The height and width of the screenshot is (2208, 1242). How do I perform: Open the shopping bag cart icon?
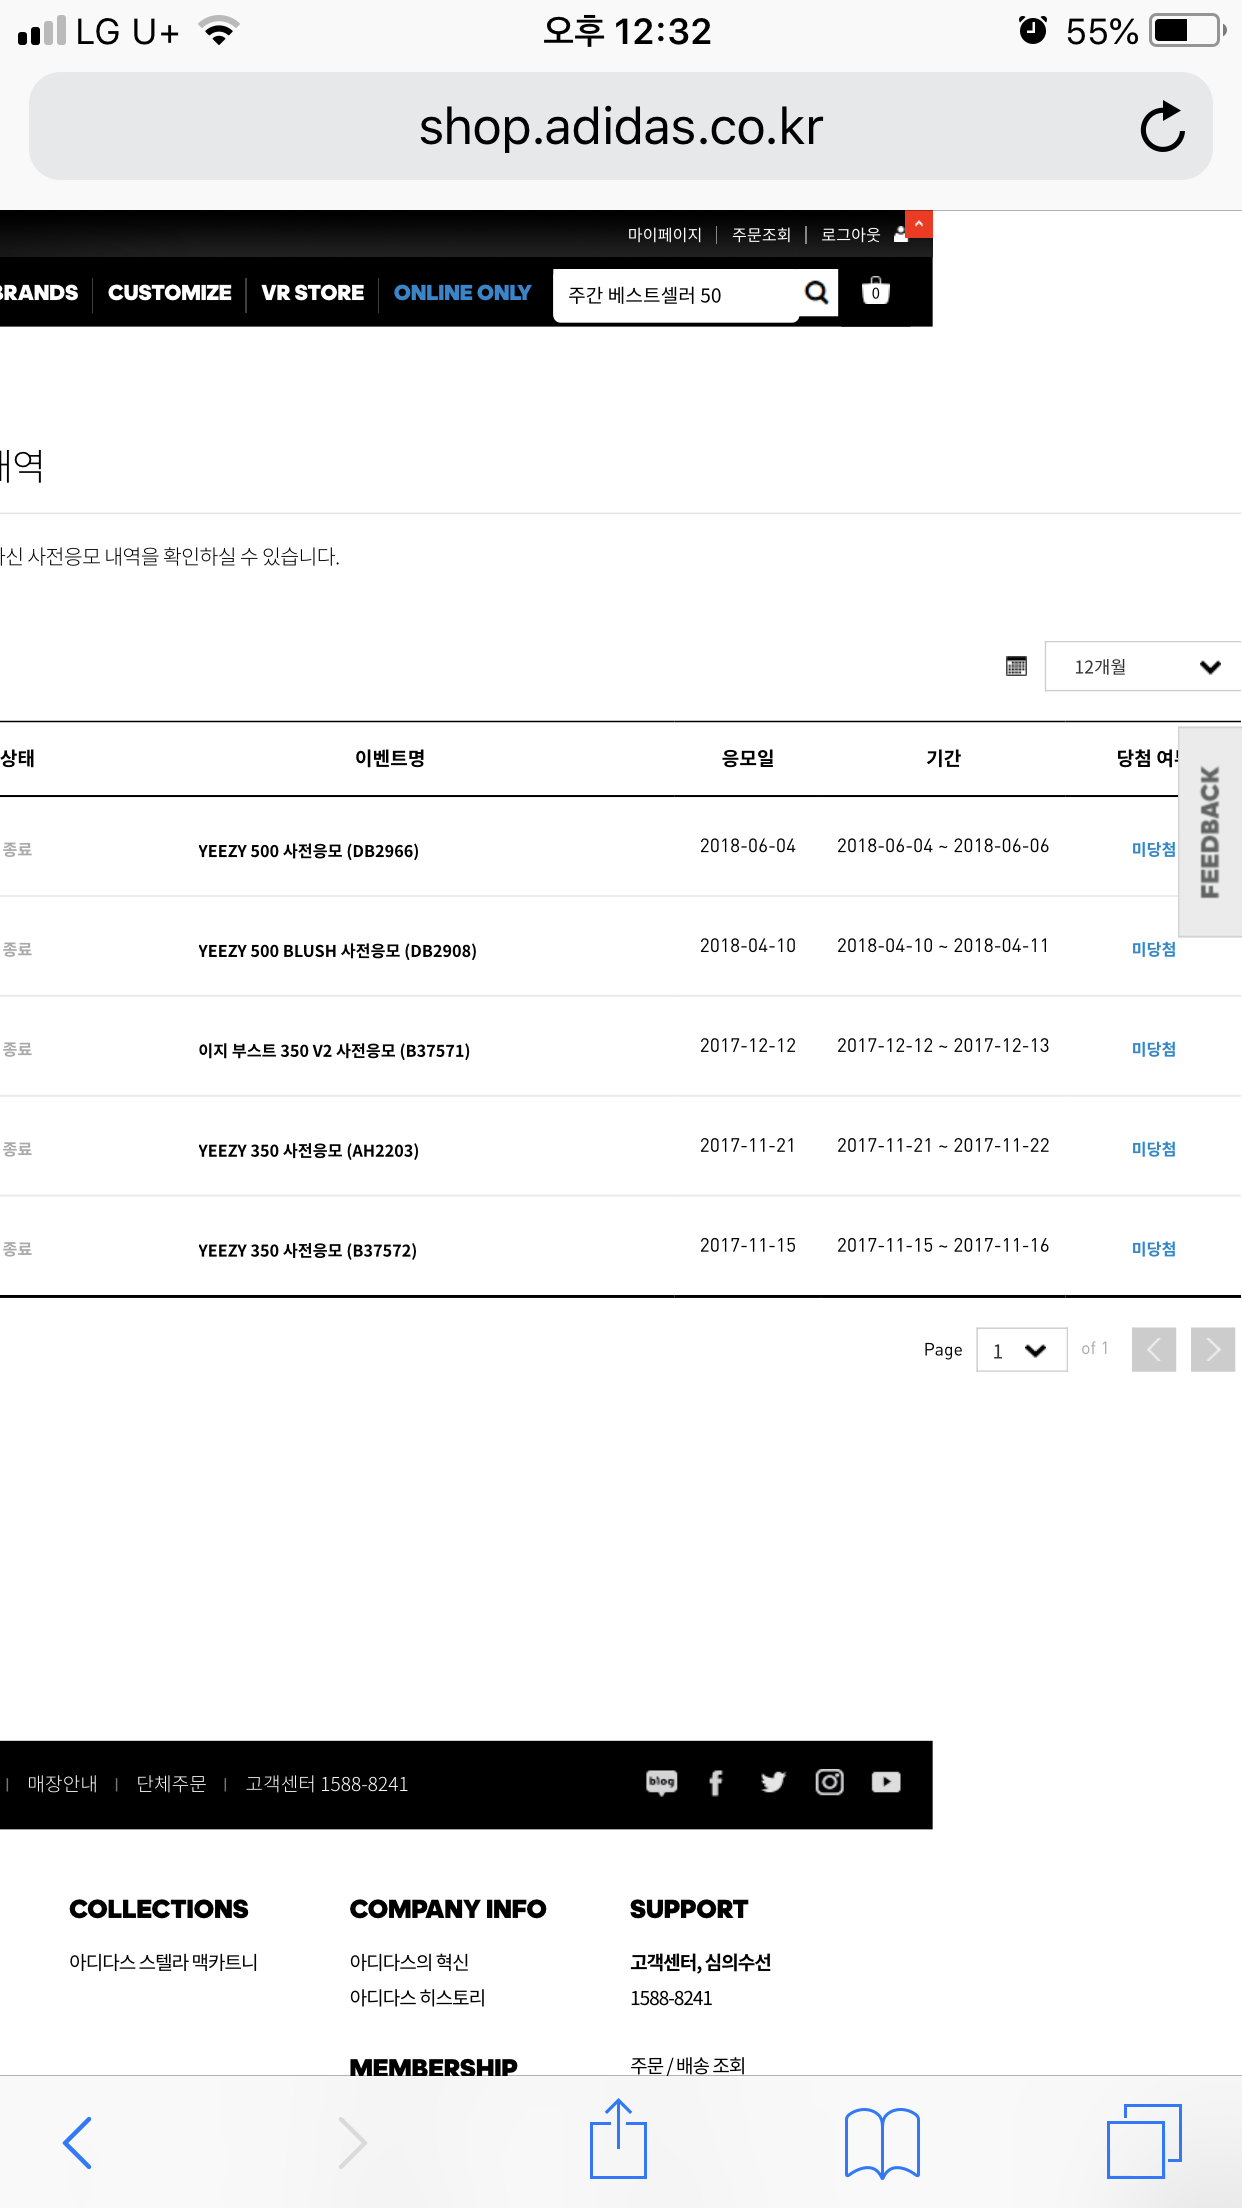click(x=875, y=291)
